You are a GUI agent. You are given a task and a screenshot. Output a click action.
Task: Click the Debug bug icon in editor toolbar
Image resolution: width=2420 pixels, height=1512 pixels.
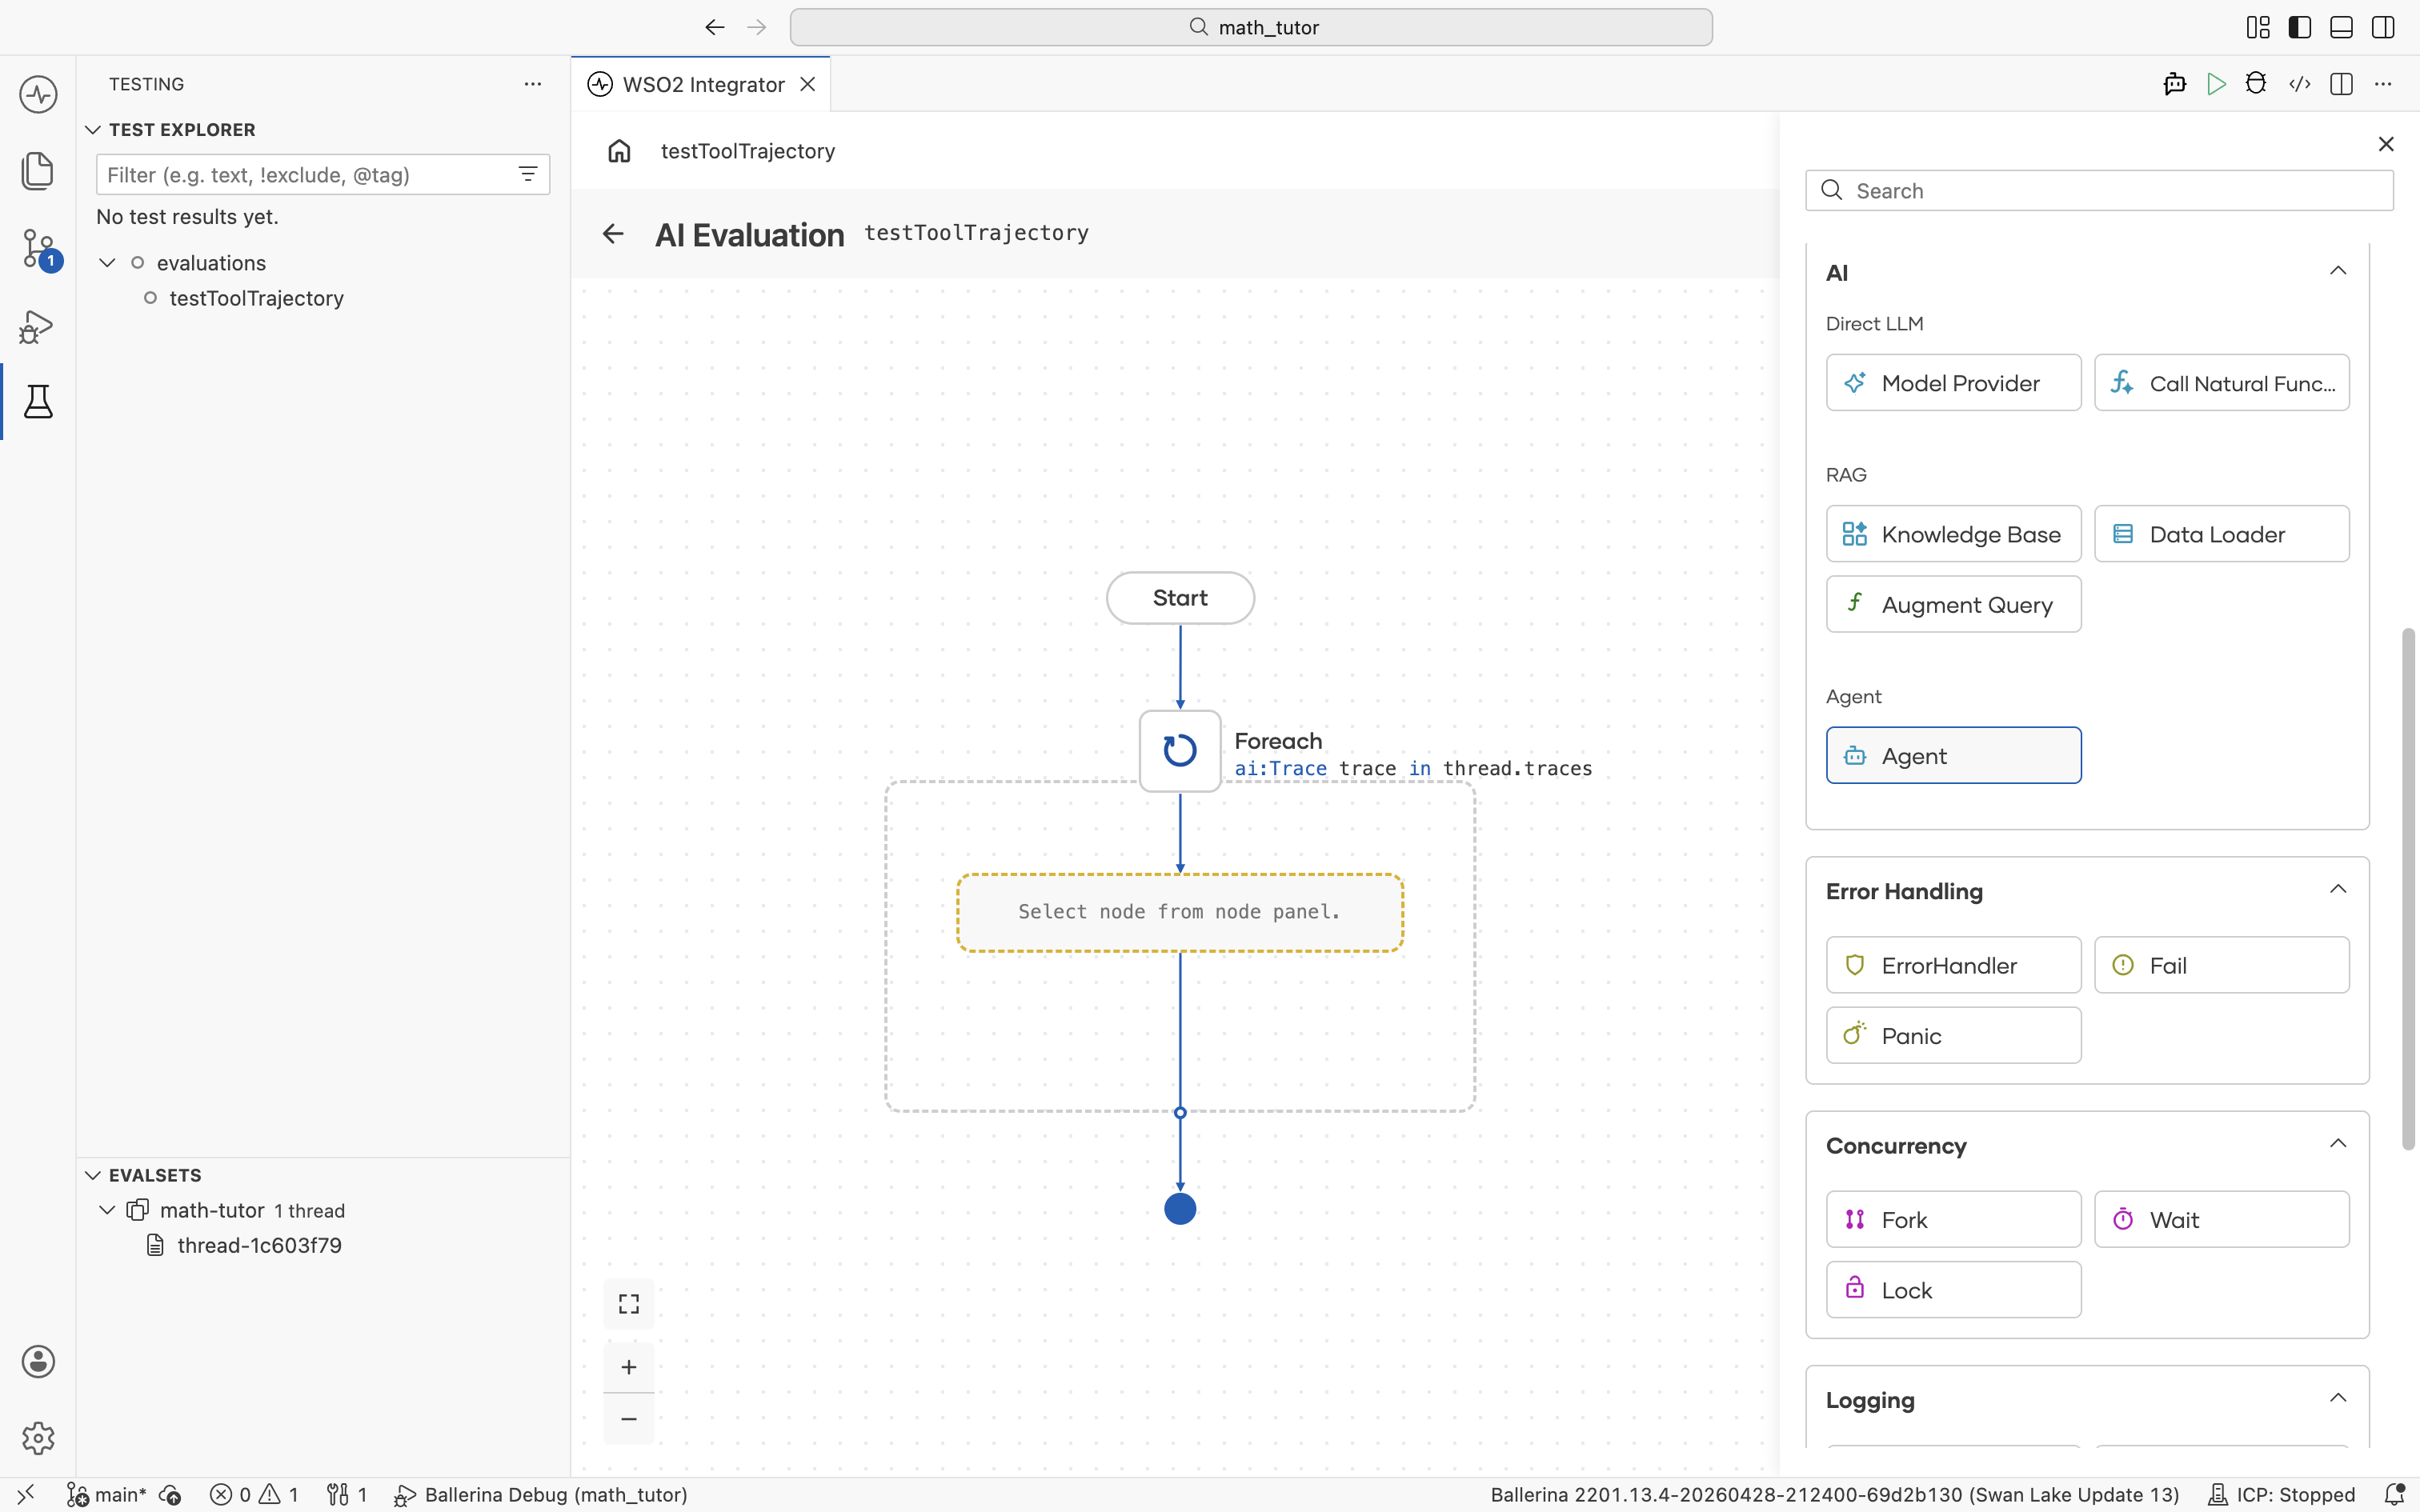click(2256, 84)
